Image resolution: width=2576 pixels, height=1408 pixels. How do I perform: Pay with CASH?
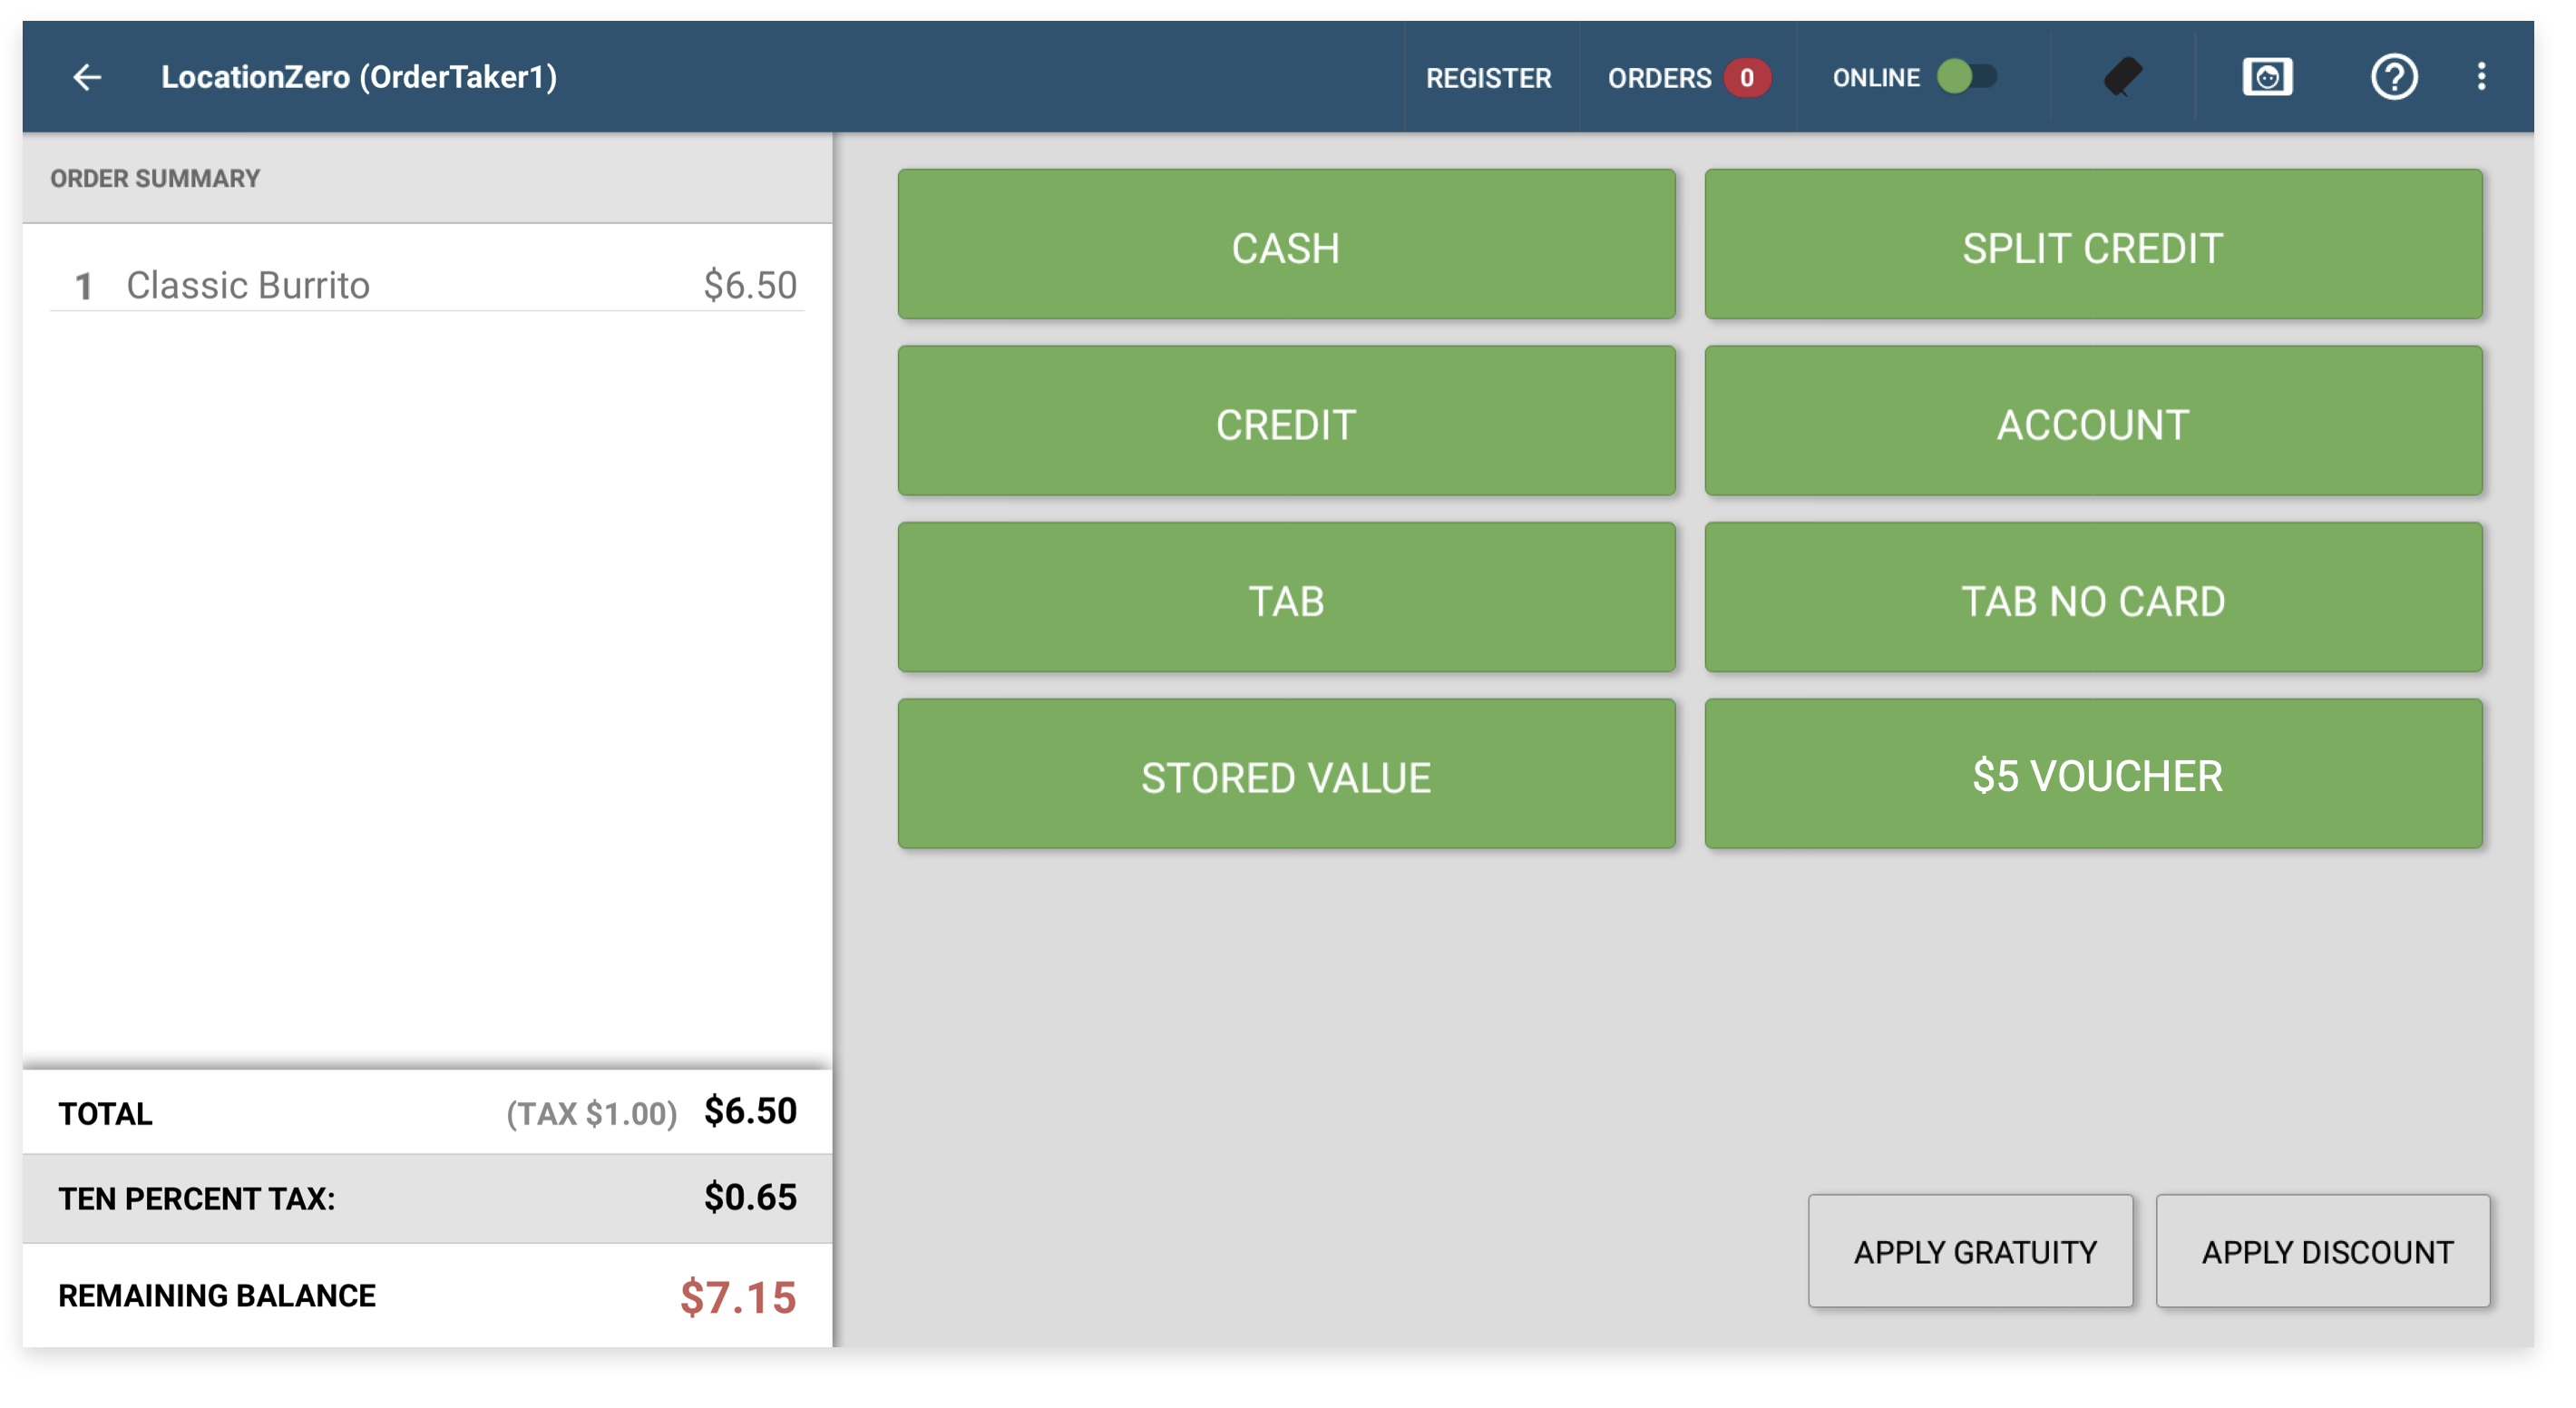tap(1286, 245)
